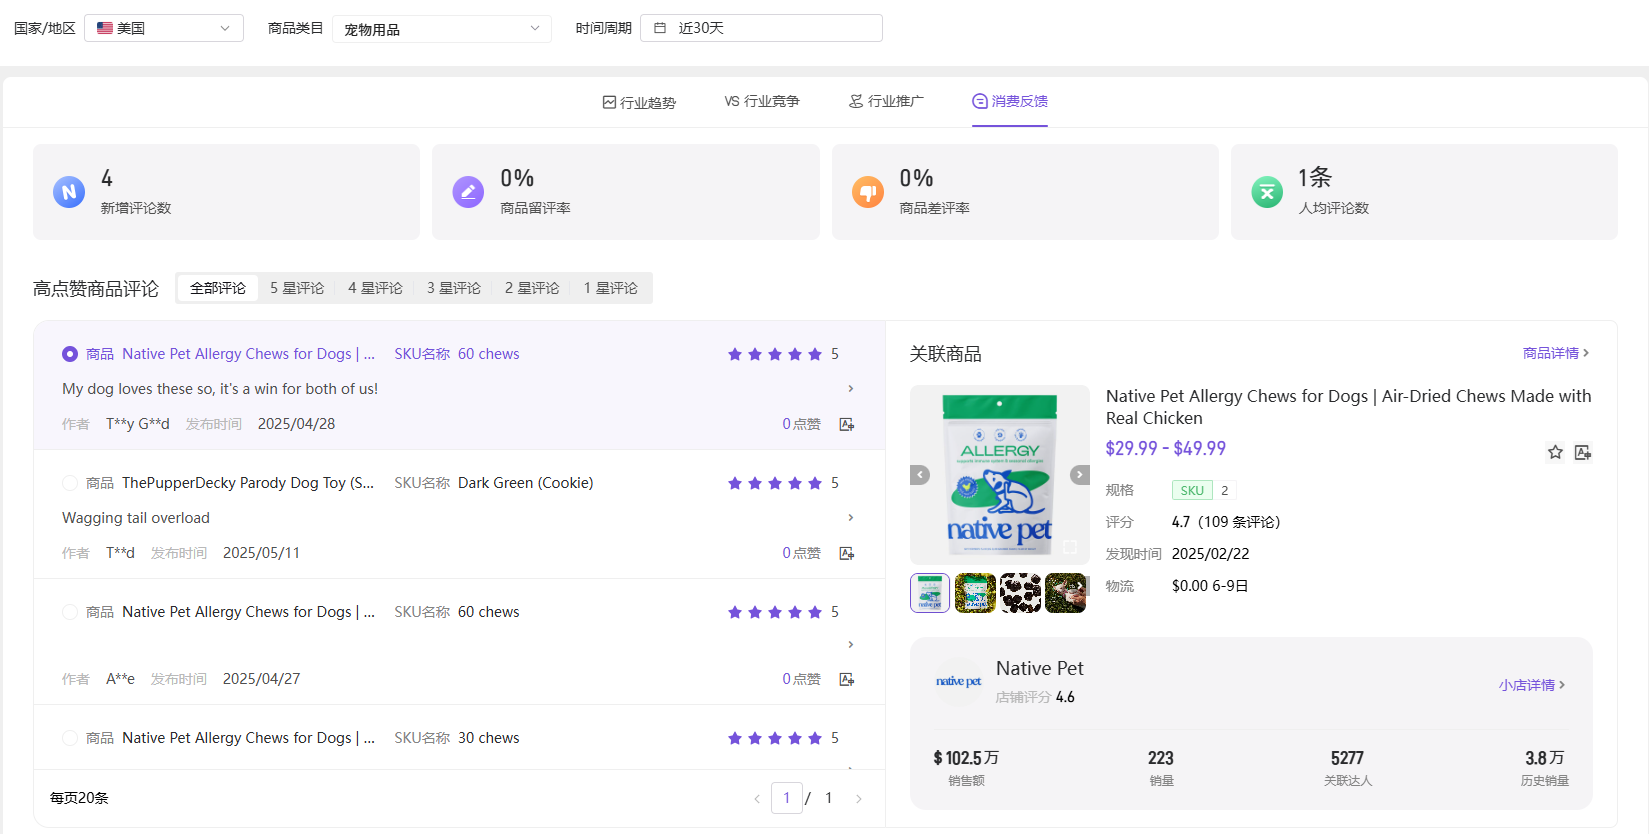Click the page number input box
1649x834 pixels.
tap(787, 798)
